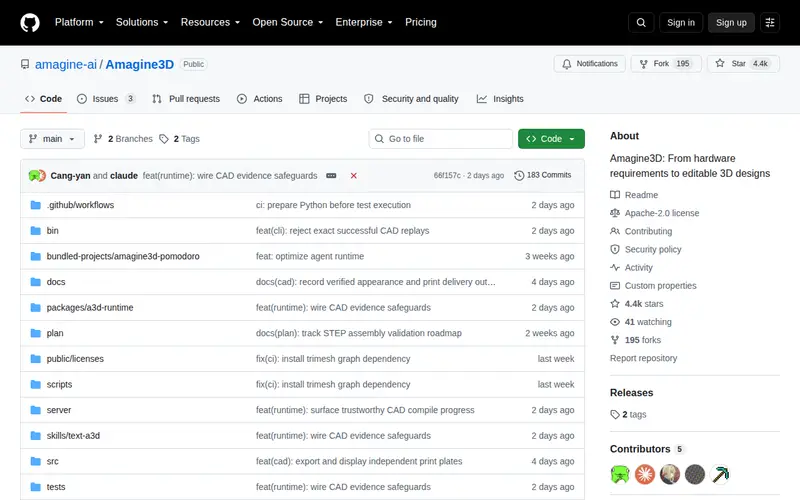Click the search magnifier icon

pos(641,22)
